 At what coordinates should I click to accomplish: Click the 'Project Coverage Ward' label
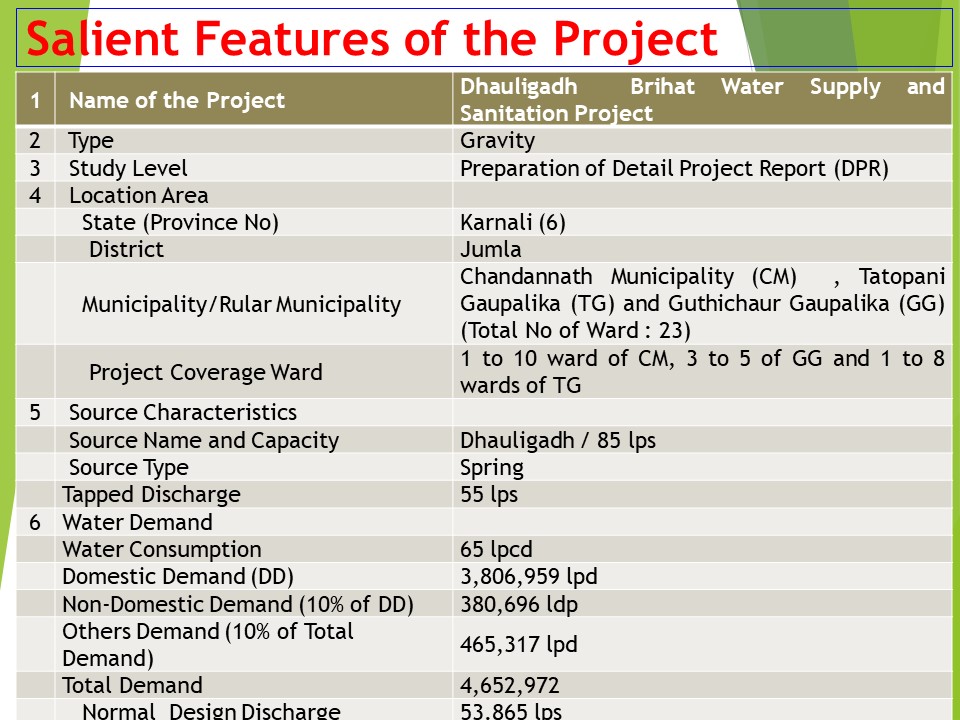(x=205, y=372)
